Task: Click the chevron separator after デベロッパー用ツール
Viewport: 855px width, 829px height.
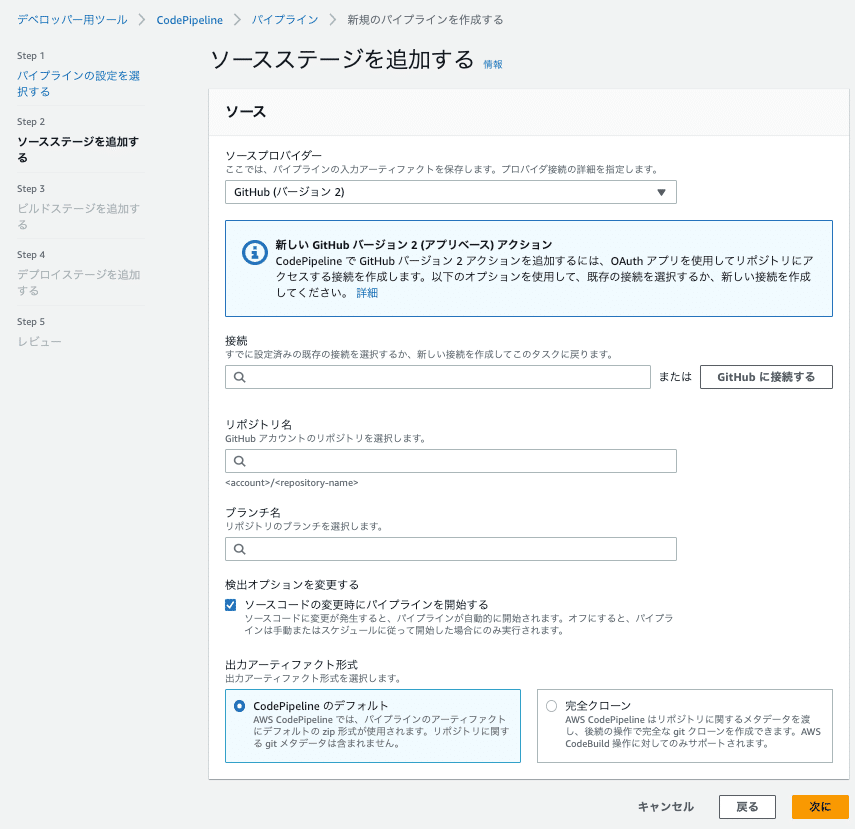Action: coord(142,20)
